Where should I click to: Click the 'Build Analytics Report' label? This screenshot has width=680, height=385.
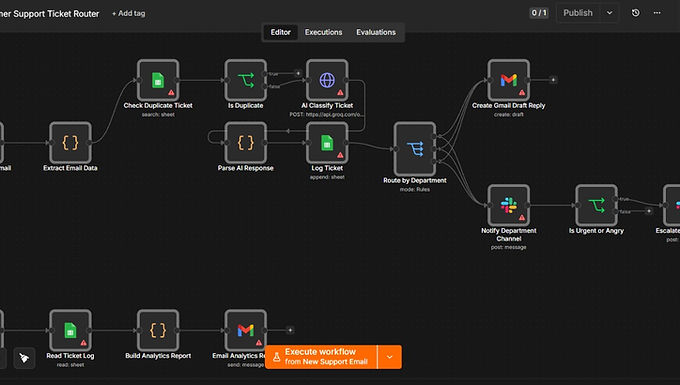(x=158, y=356)
